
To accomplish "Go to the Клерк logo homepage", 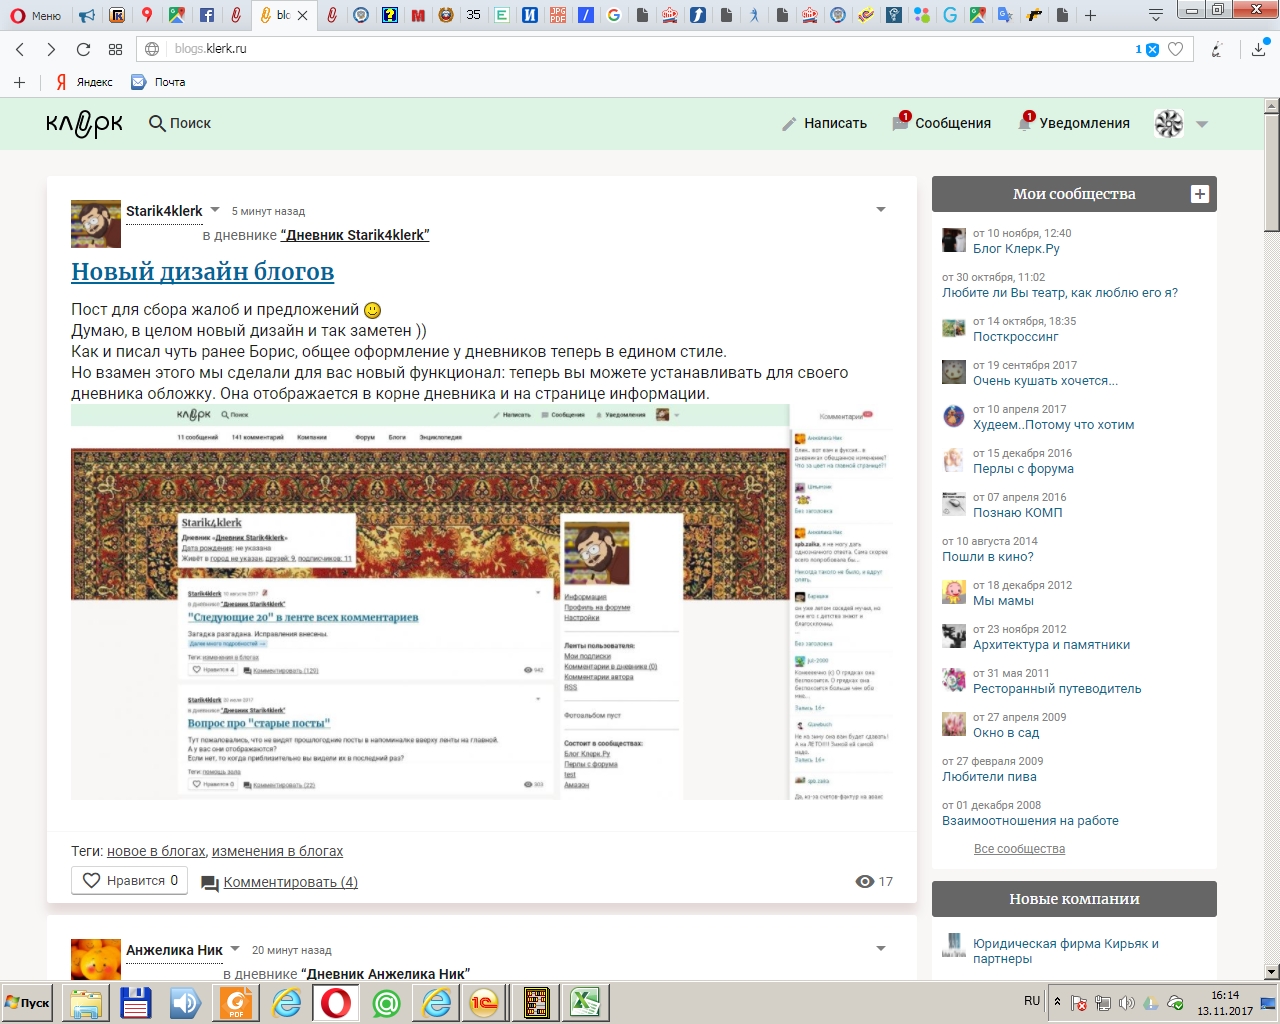I will pyautogui.click(x=85, y=124).
